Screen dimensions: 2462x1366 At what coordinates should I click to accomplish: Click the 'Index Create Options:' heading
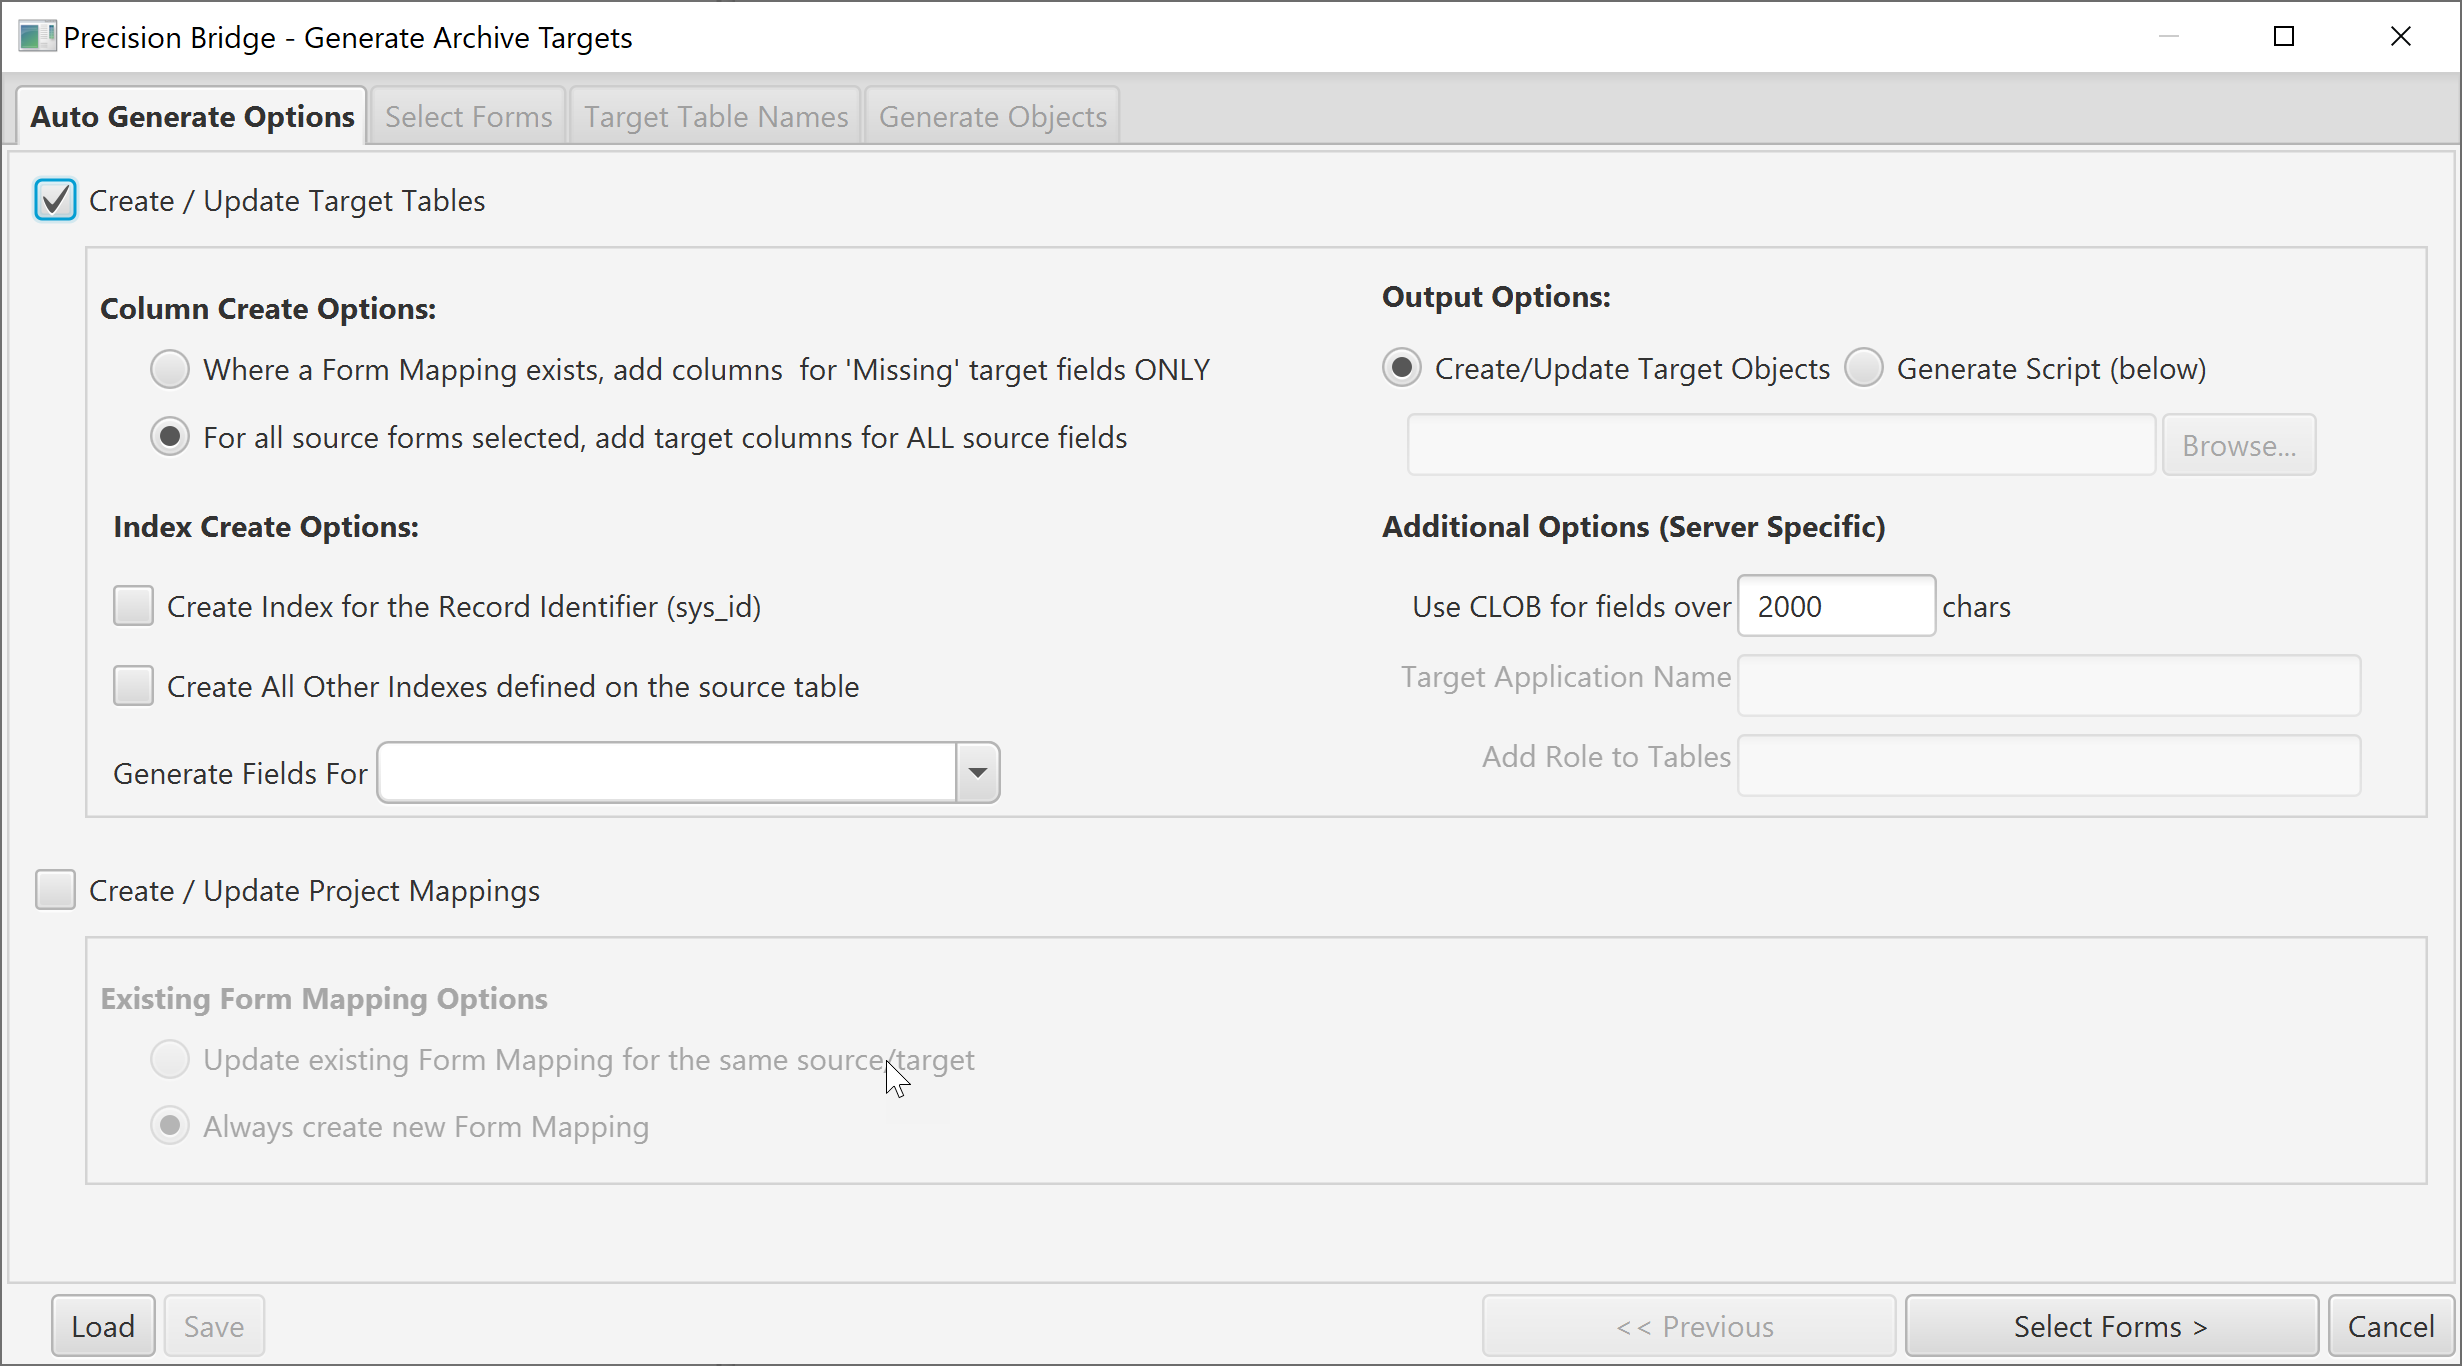coord(266,527)
